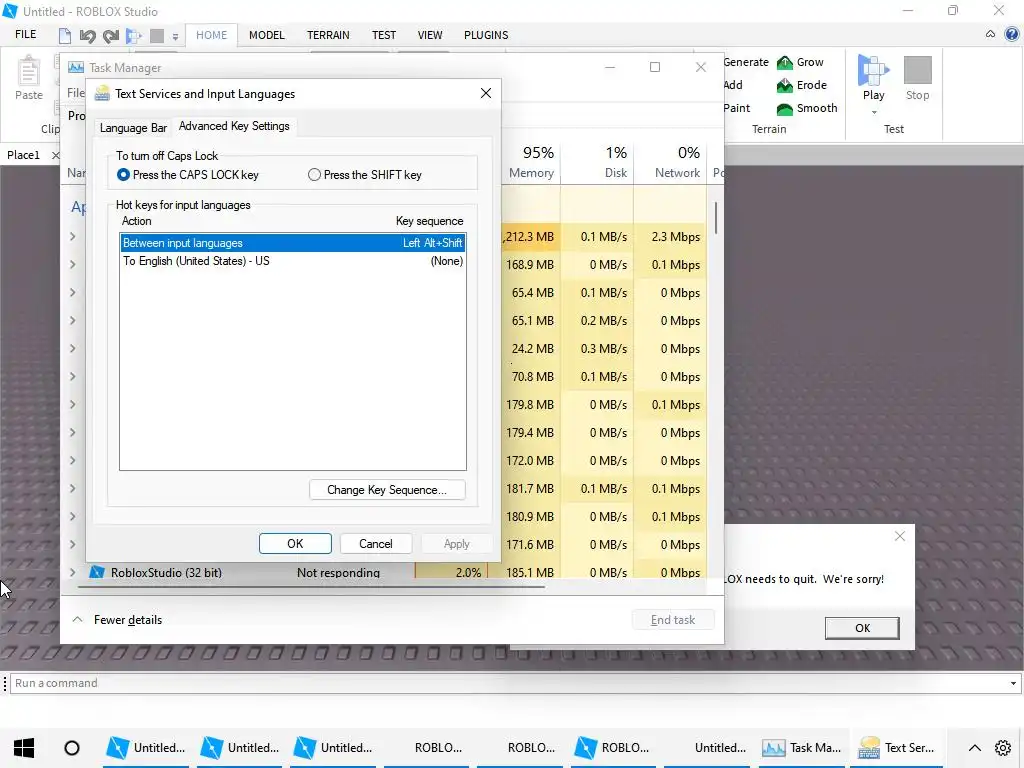Open the Windows Start menu
The height and width of the screenshot is (768, 1024).
pos(24,748)
